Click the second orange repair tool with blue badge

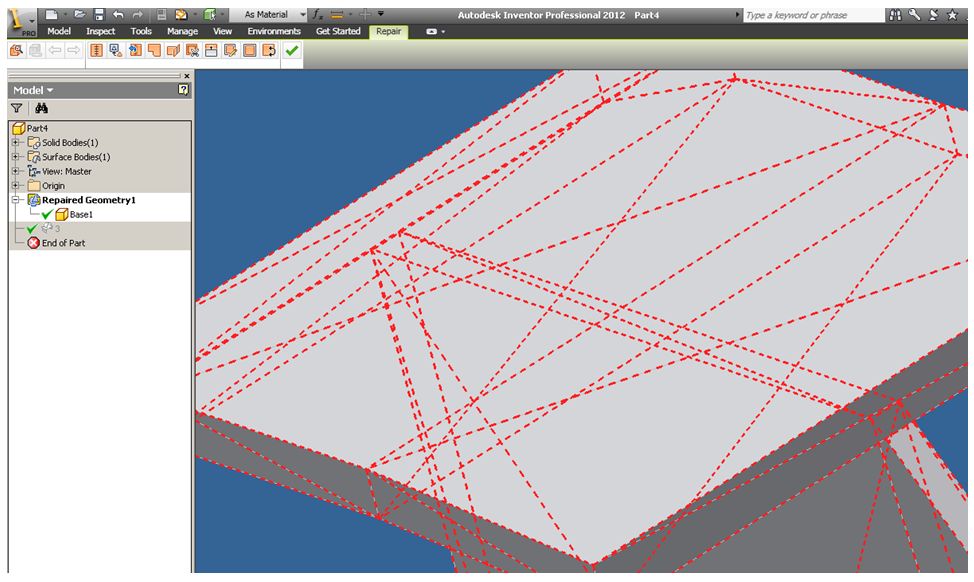tap(116, 50)
